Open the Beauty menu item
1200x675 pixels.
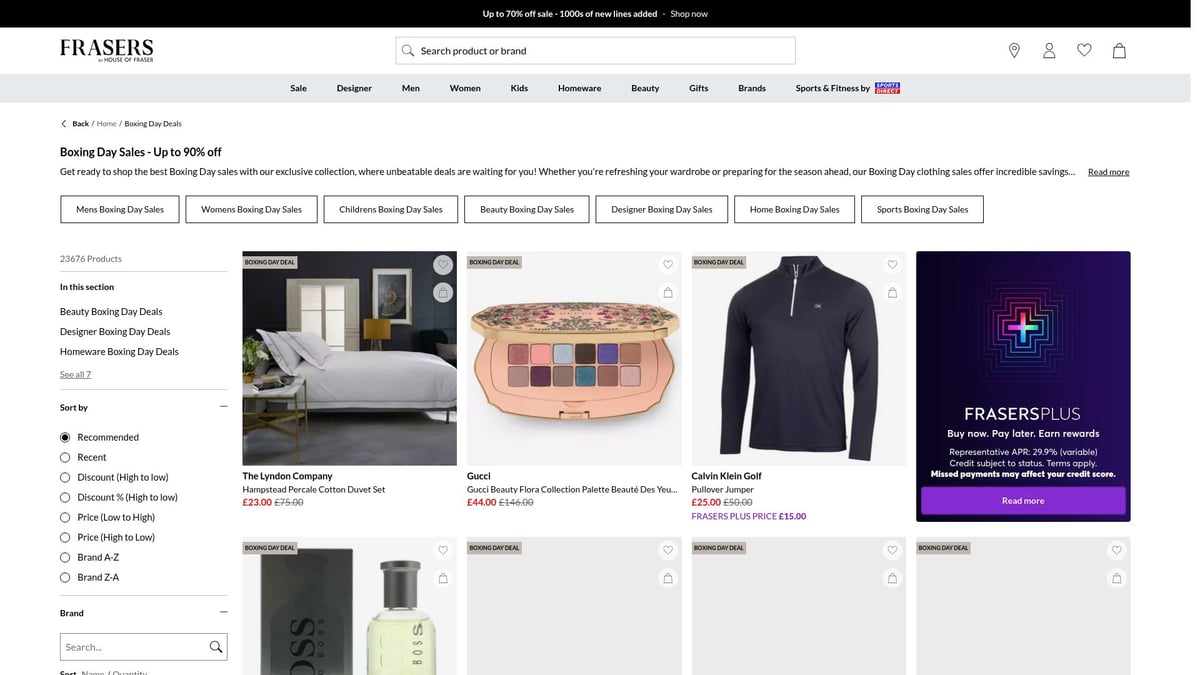pos(645,87)
